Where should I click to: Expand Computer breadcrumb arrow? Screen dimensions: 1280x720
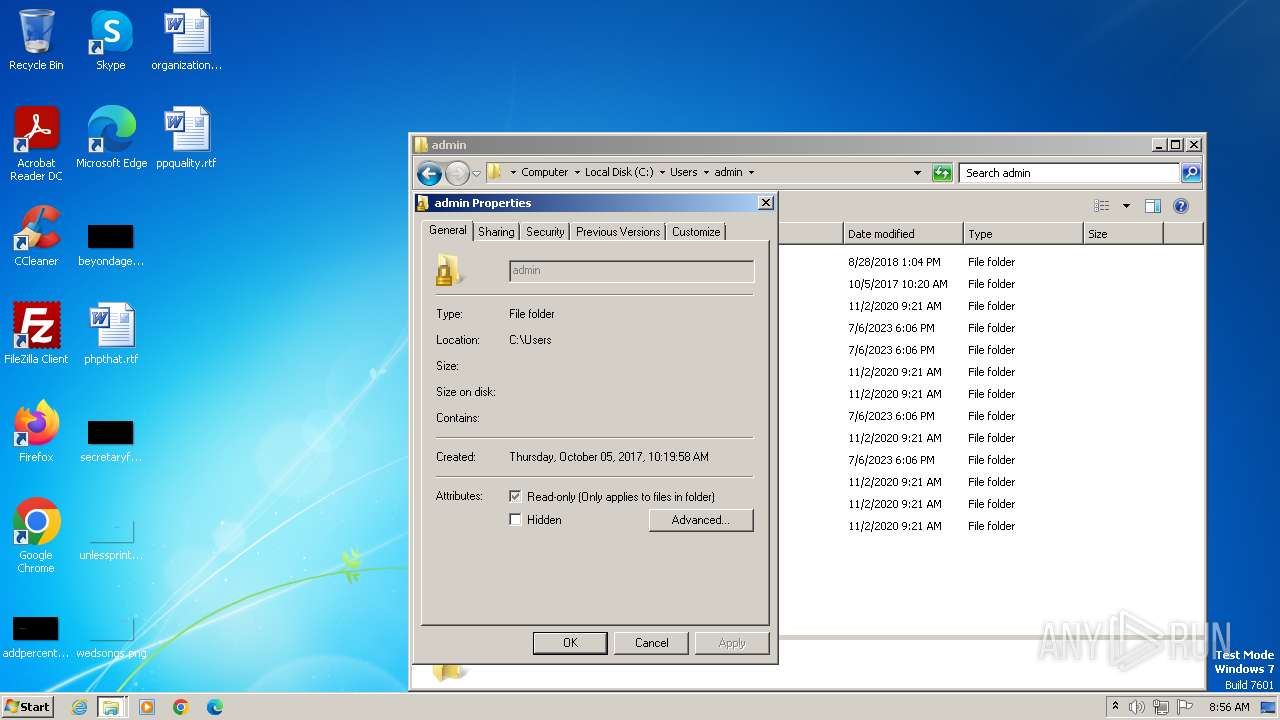coord(577,172)
